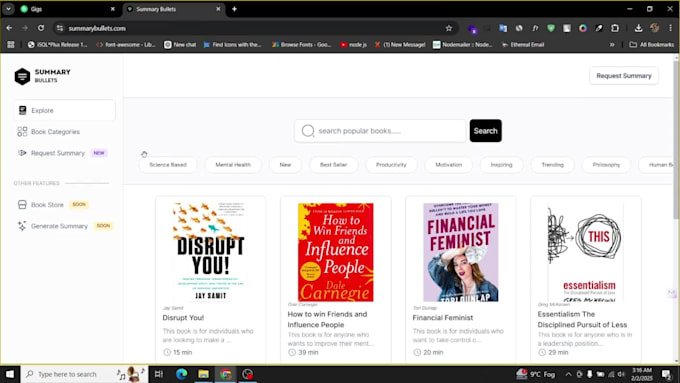Expand the hidden bookmarks chevron
The width and height of the screenshot is (680, 383).
click(612, 44)
